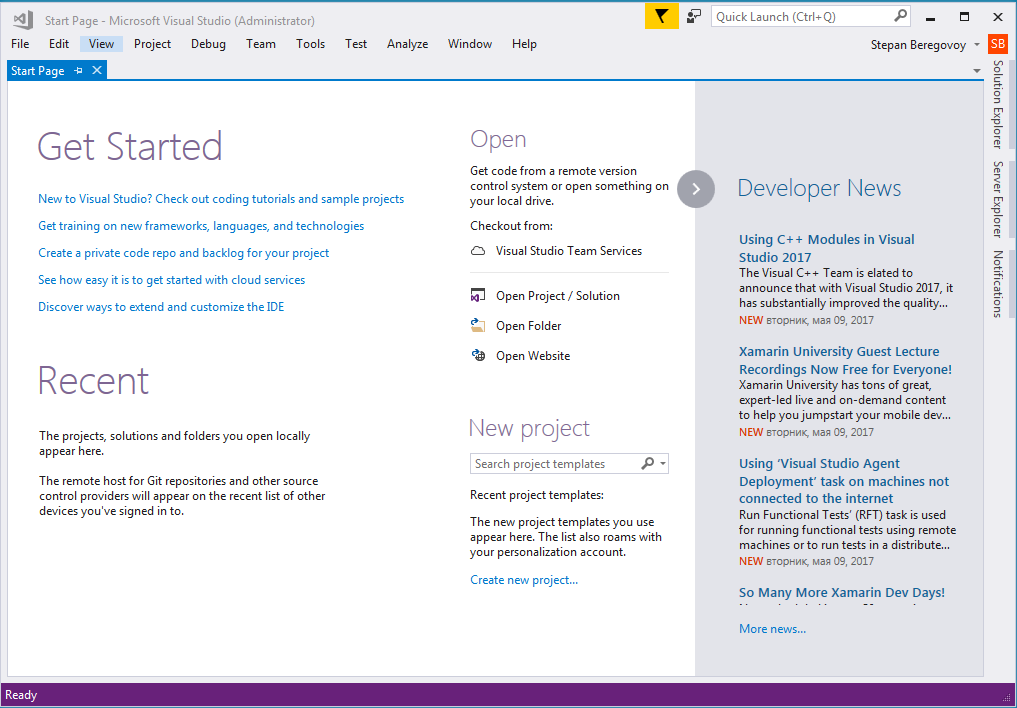Screen dimensions: 1017x708
Task: Close the Start Page tab
Action: 97,71
